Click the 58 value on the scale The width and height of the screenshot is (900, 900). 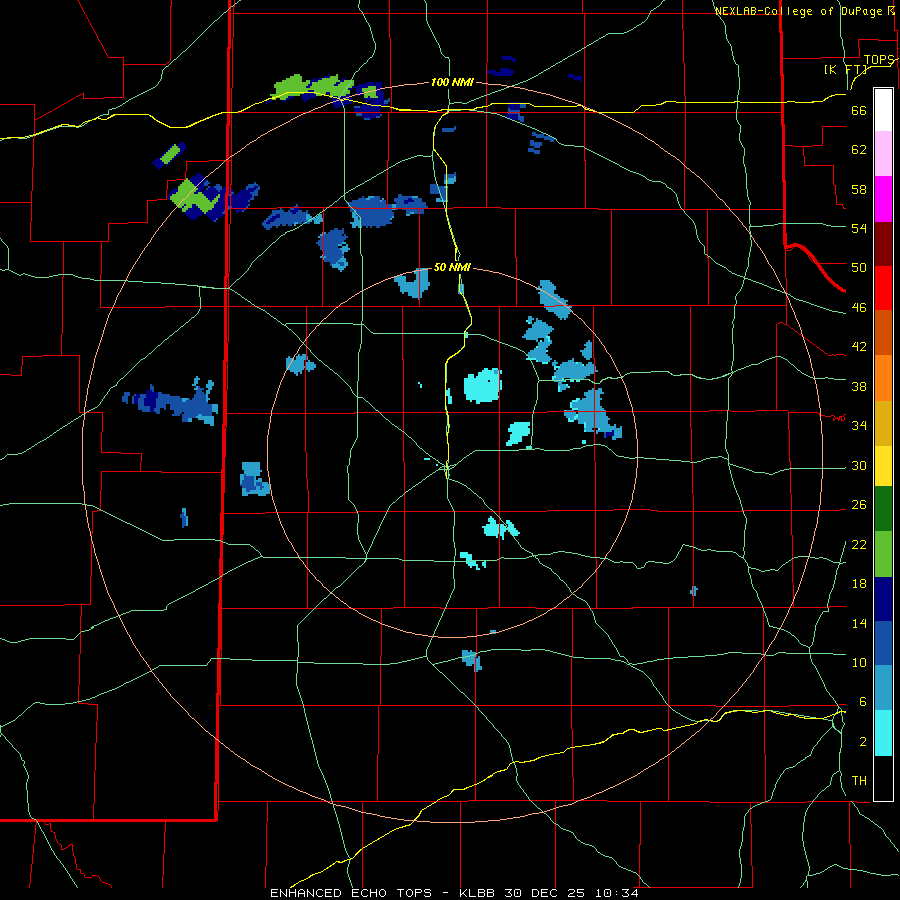tap(859, 189)
